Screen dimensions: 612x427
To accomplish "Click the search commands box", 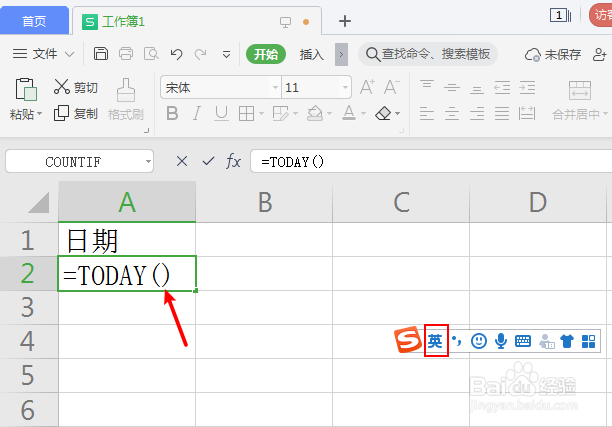I will 428,54.
